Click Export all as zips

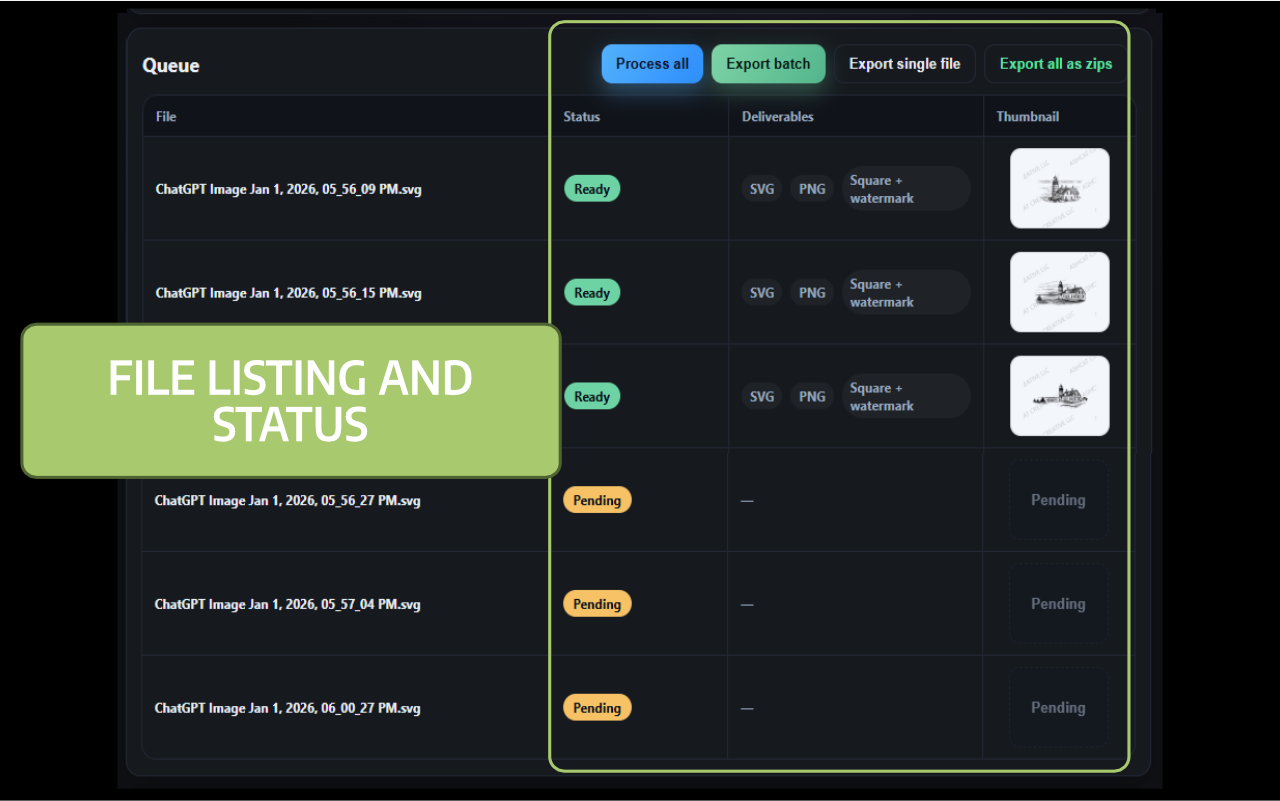coord(1055,63)
